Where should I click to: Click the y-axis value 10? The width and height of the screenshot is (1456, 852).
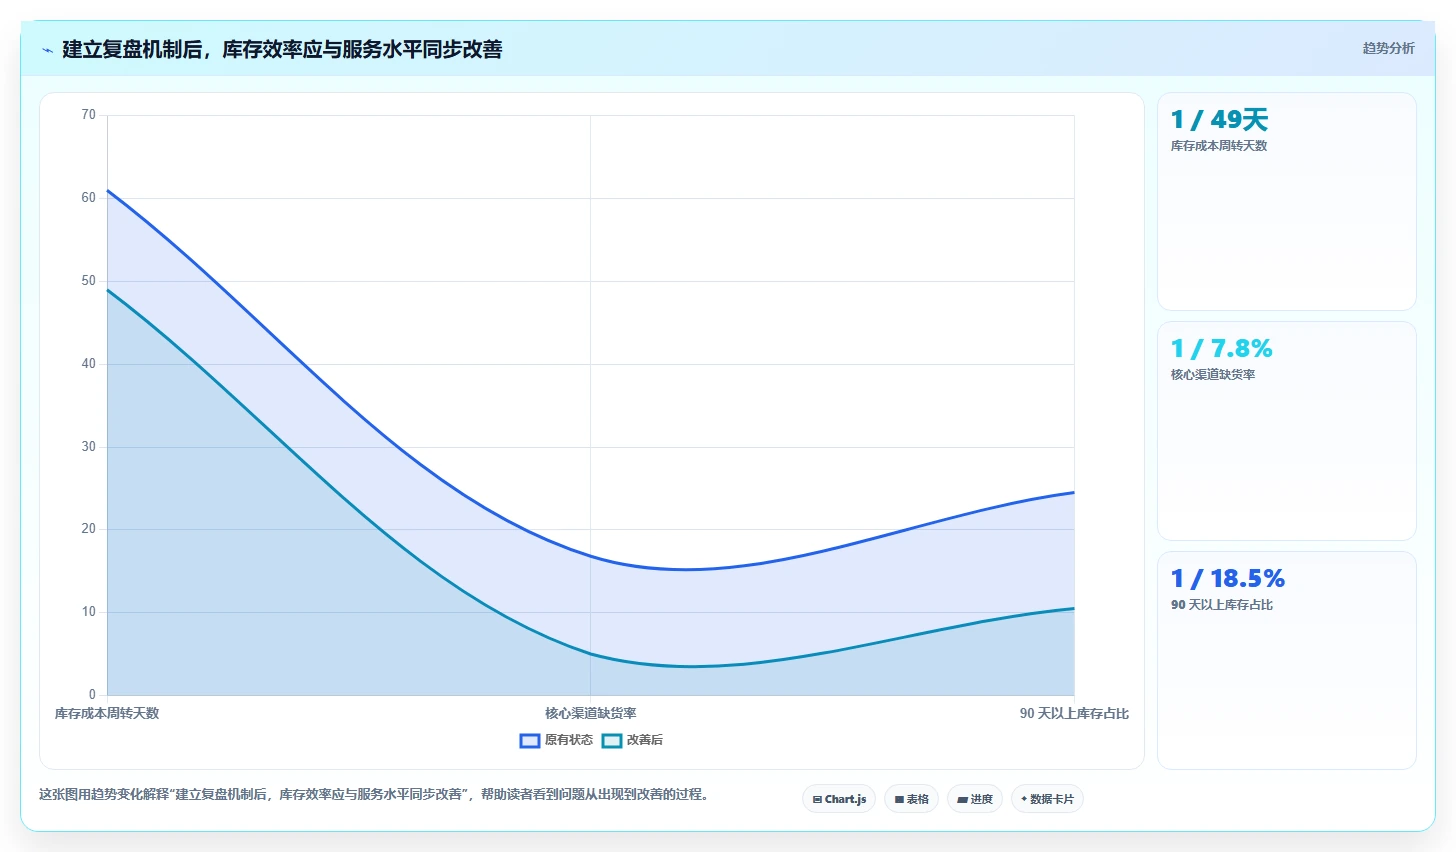tap(89, 612)
